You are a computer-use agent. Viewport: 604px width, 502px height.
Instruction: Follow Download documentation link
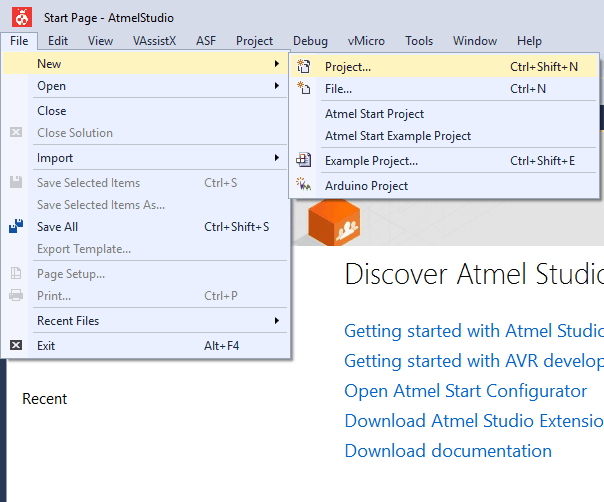coord(448,450)
